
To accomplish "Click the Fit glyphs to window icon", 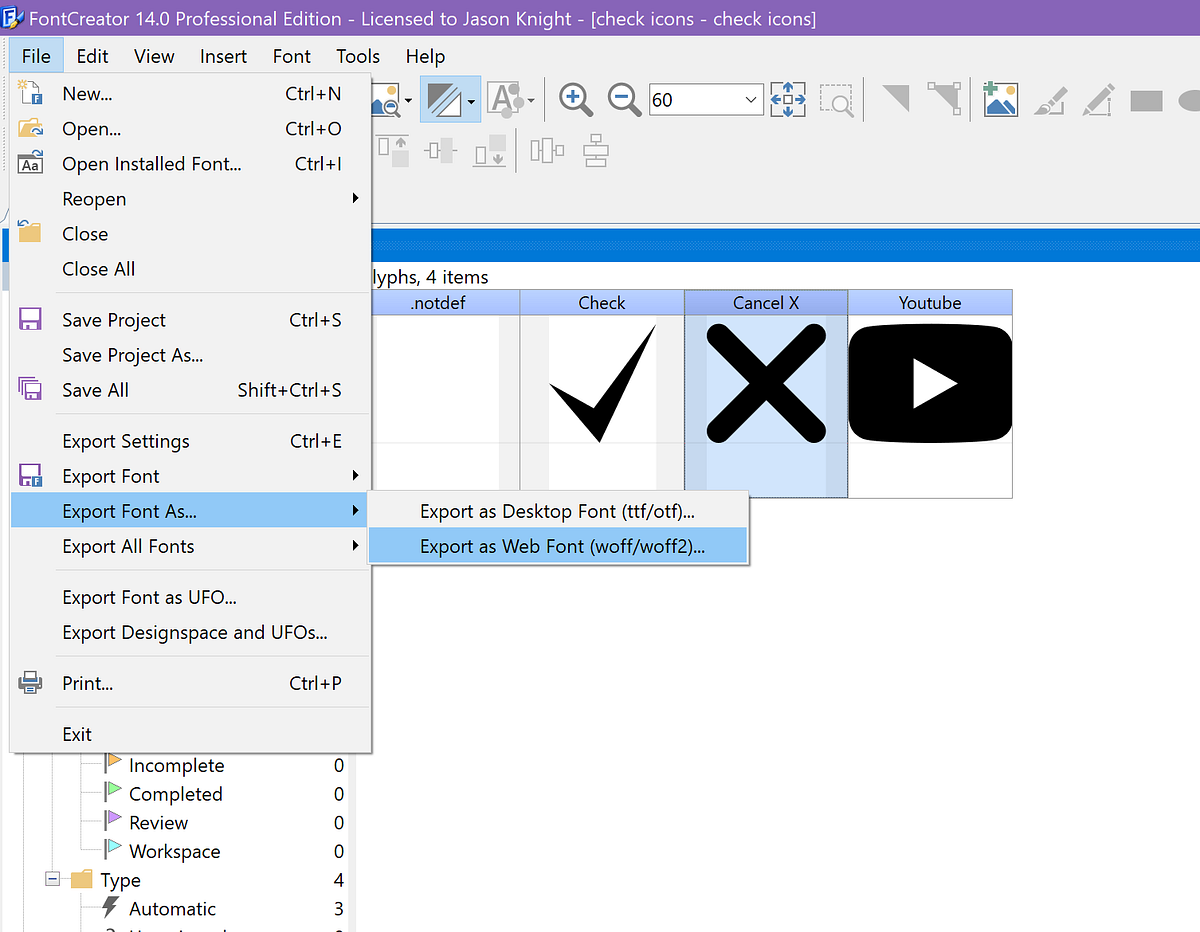I will tap(788, 99).
